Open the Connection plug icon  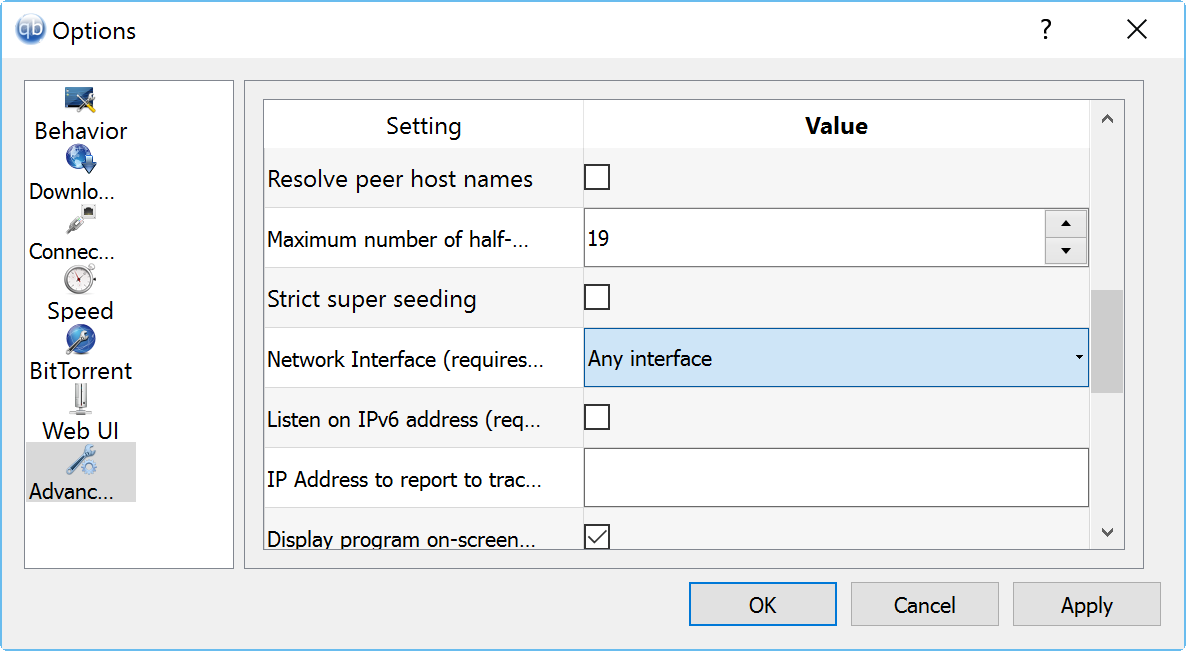pyautogui.click(x=80, y=219)
